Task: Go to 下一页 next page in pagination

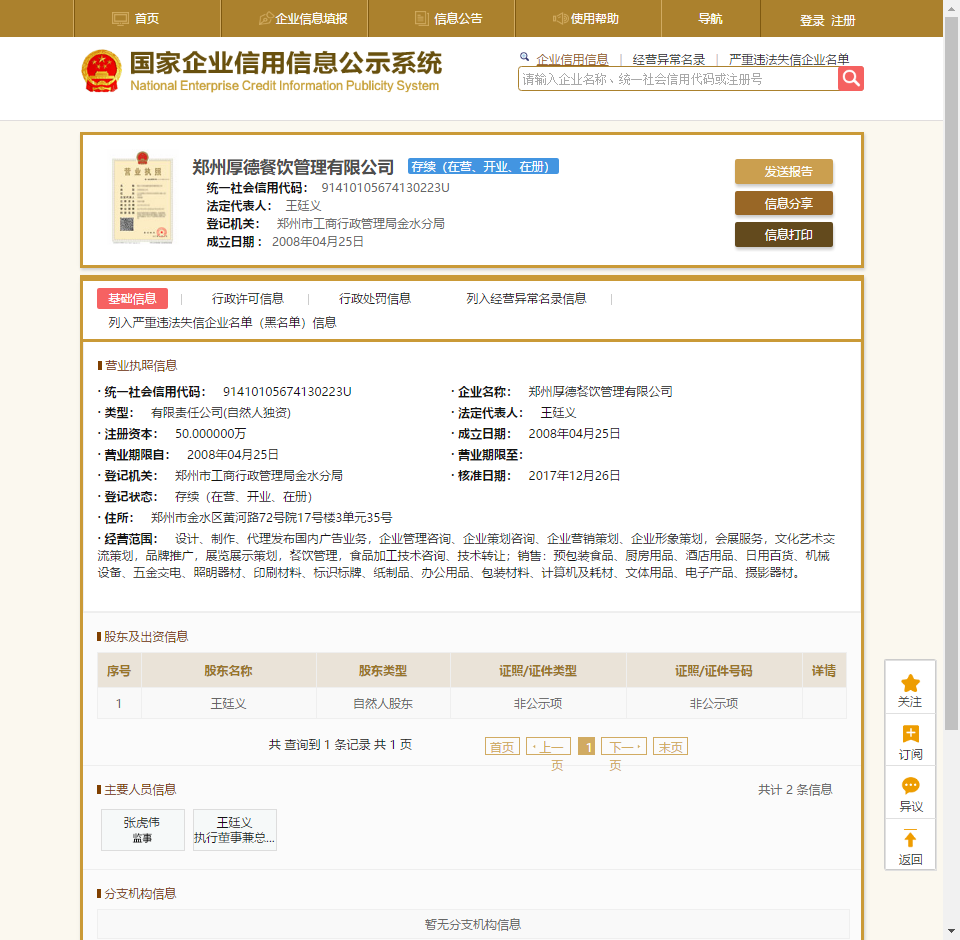Action: coord(623,746)
